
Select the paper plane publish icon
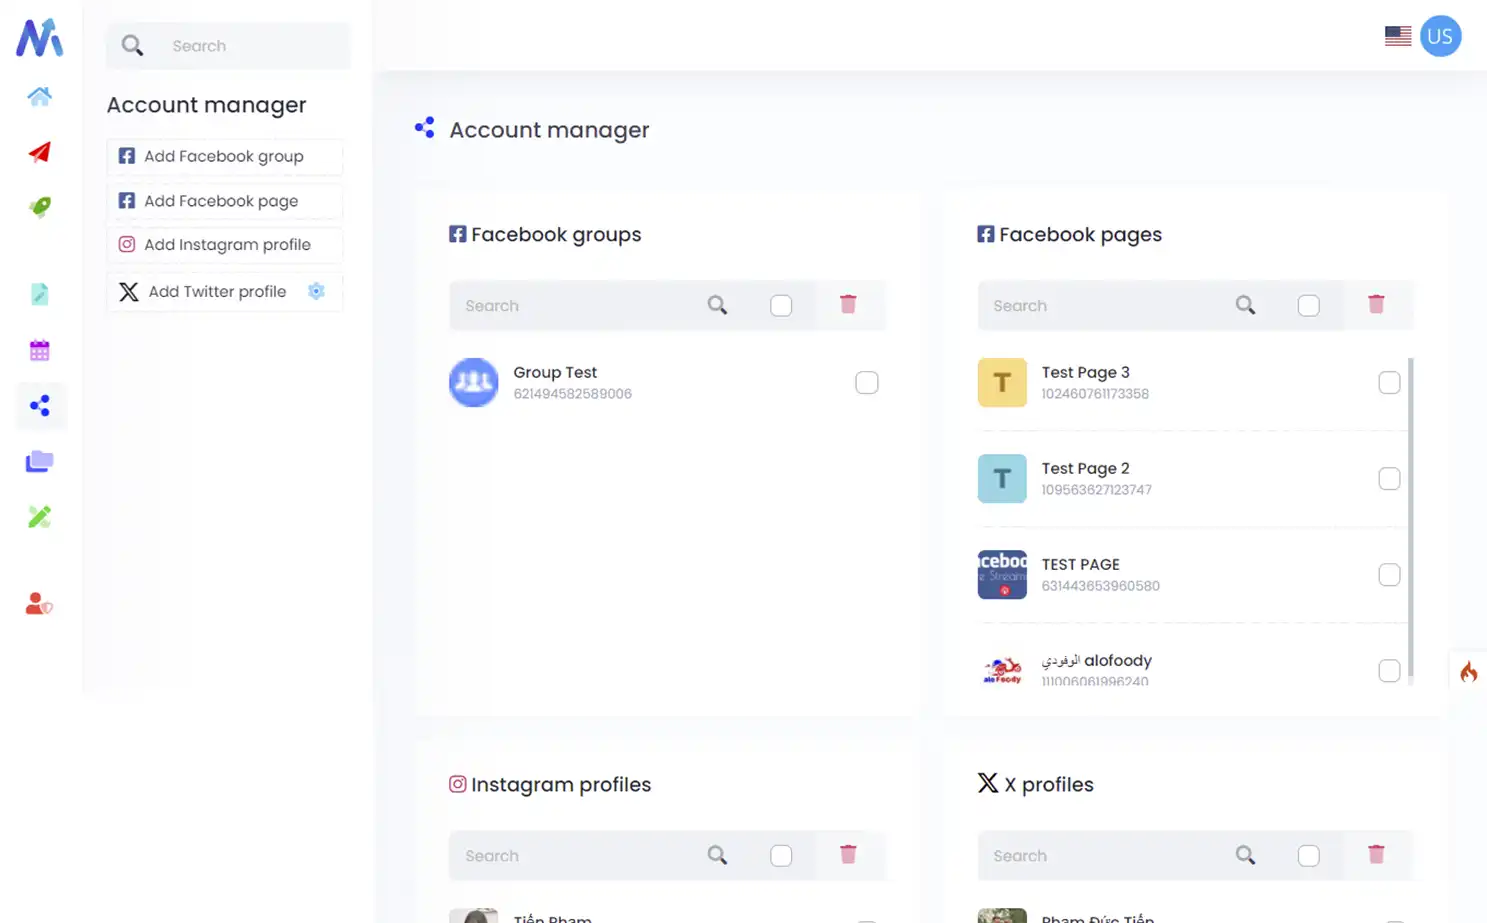39,152
